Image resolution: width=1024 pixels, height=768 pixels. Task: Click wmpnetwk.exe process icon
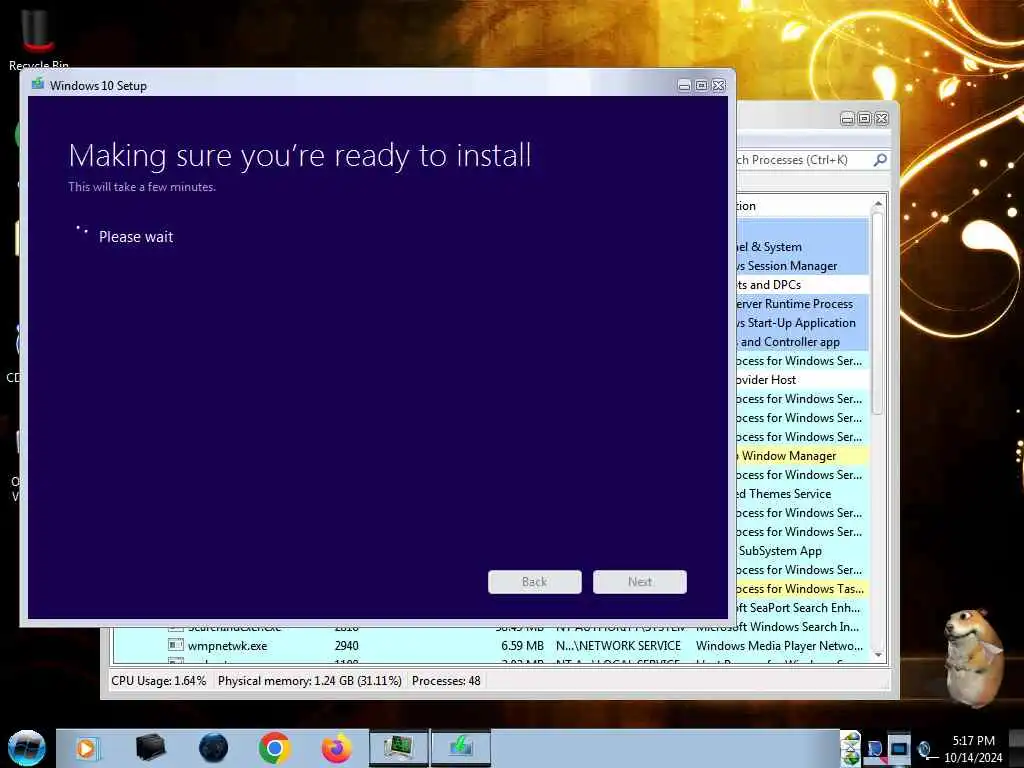tap(176, 645)
